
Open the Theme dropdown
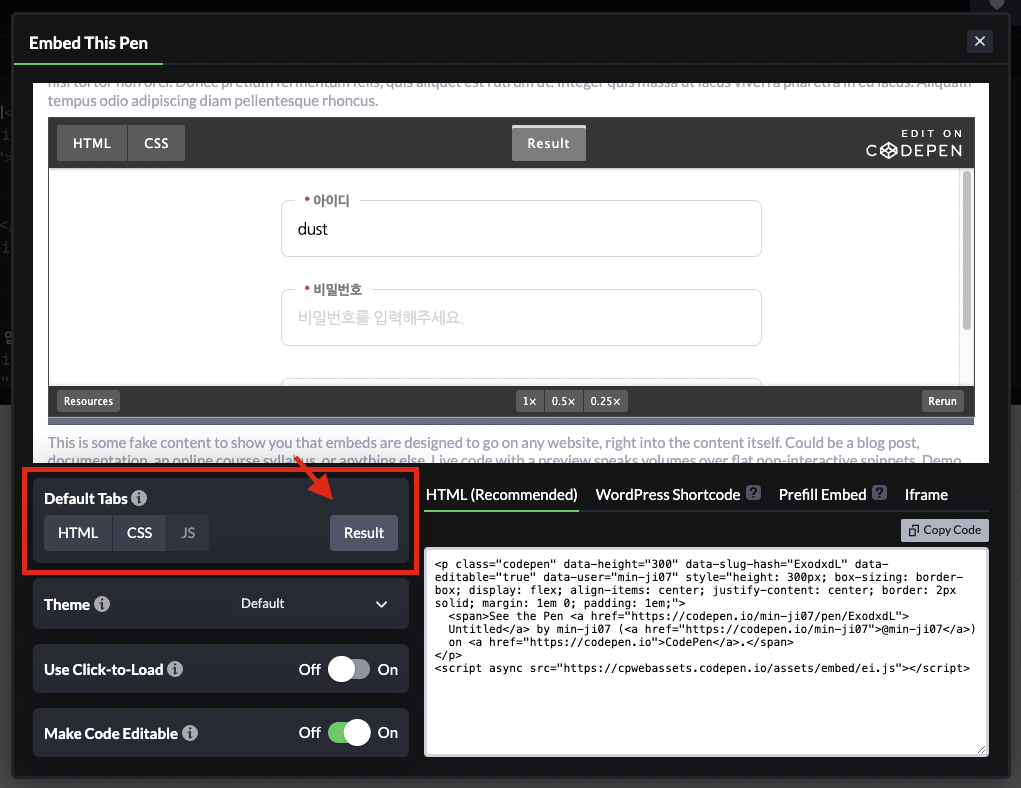pos(315,604)
